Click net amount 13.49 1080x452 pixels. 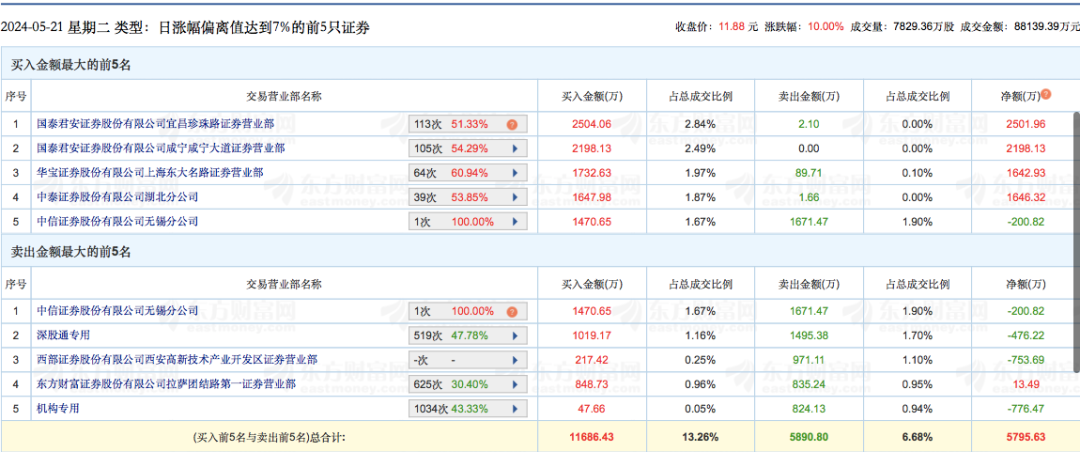coord(1025,384)
